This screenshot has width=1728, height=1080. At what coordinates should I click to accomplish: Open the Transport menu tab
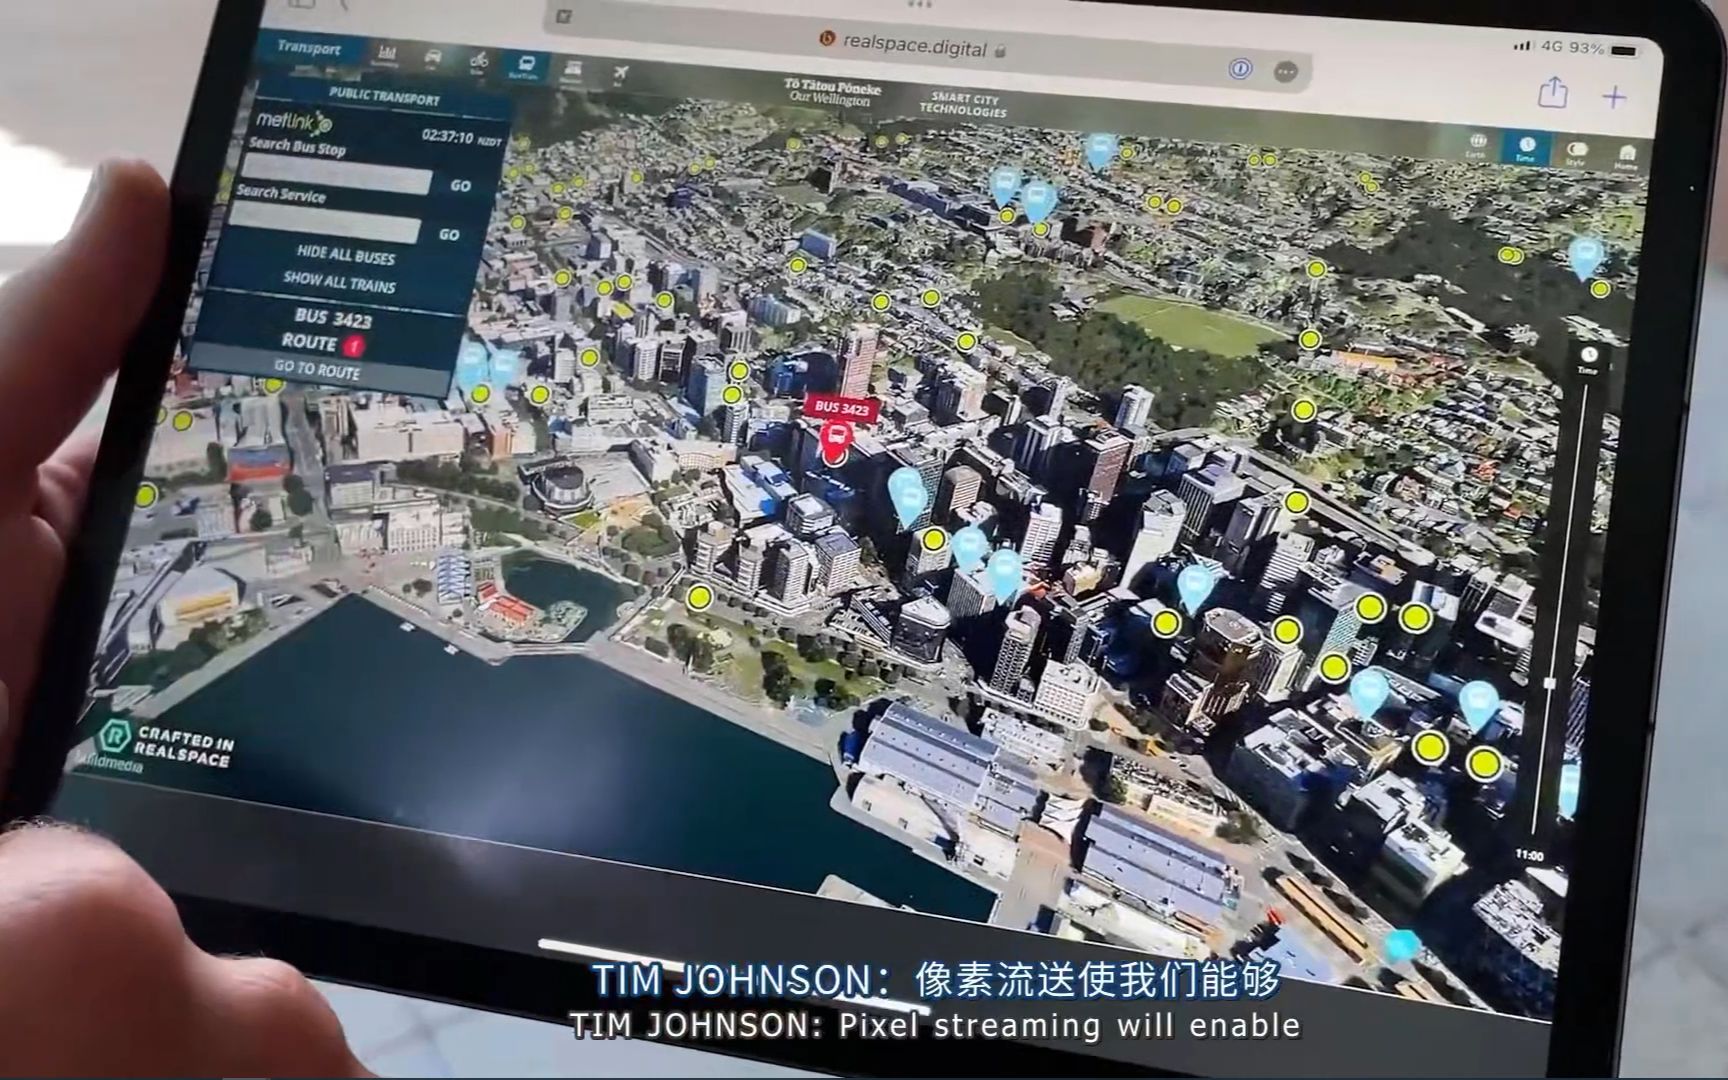pos(309,48)
